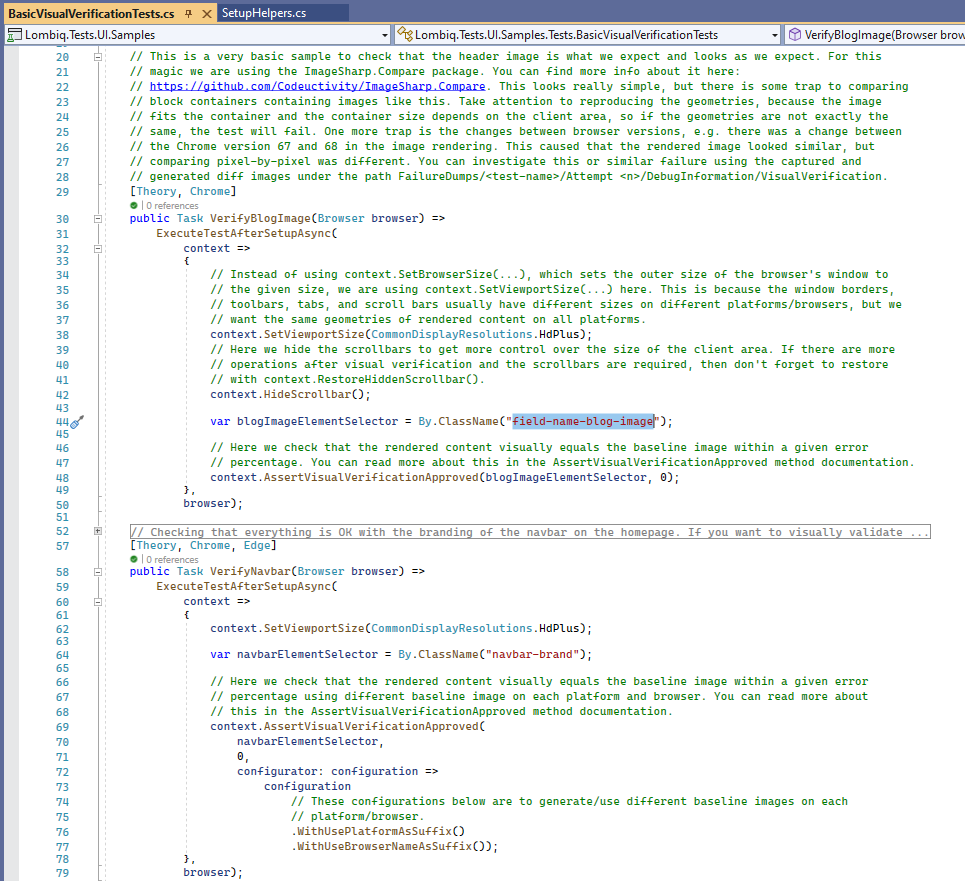965x881 pixels.
Task: Close the BasicVisualVerificationTests.cs tab
Action: coord(207,14)
